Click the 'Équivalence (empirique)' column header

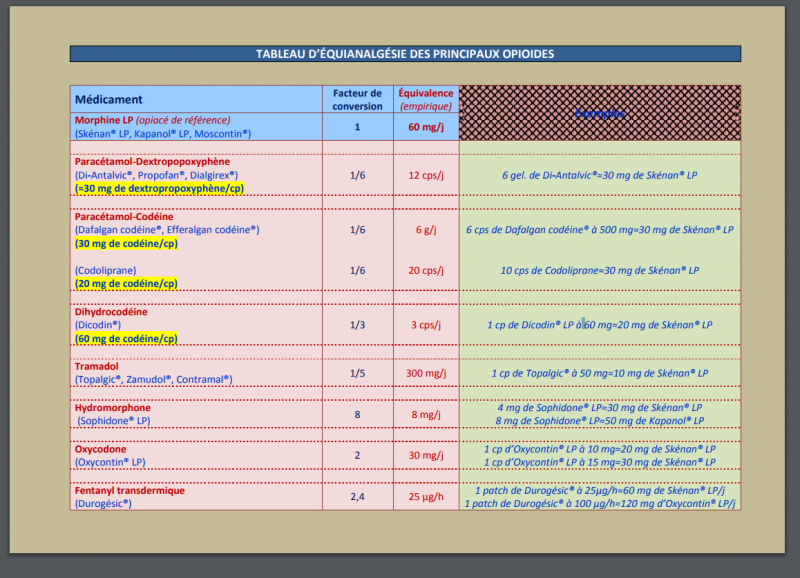[426, 99]
